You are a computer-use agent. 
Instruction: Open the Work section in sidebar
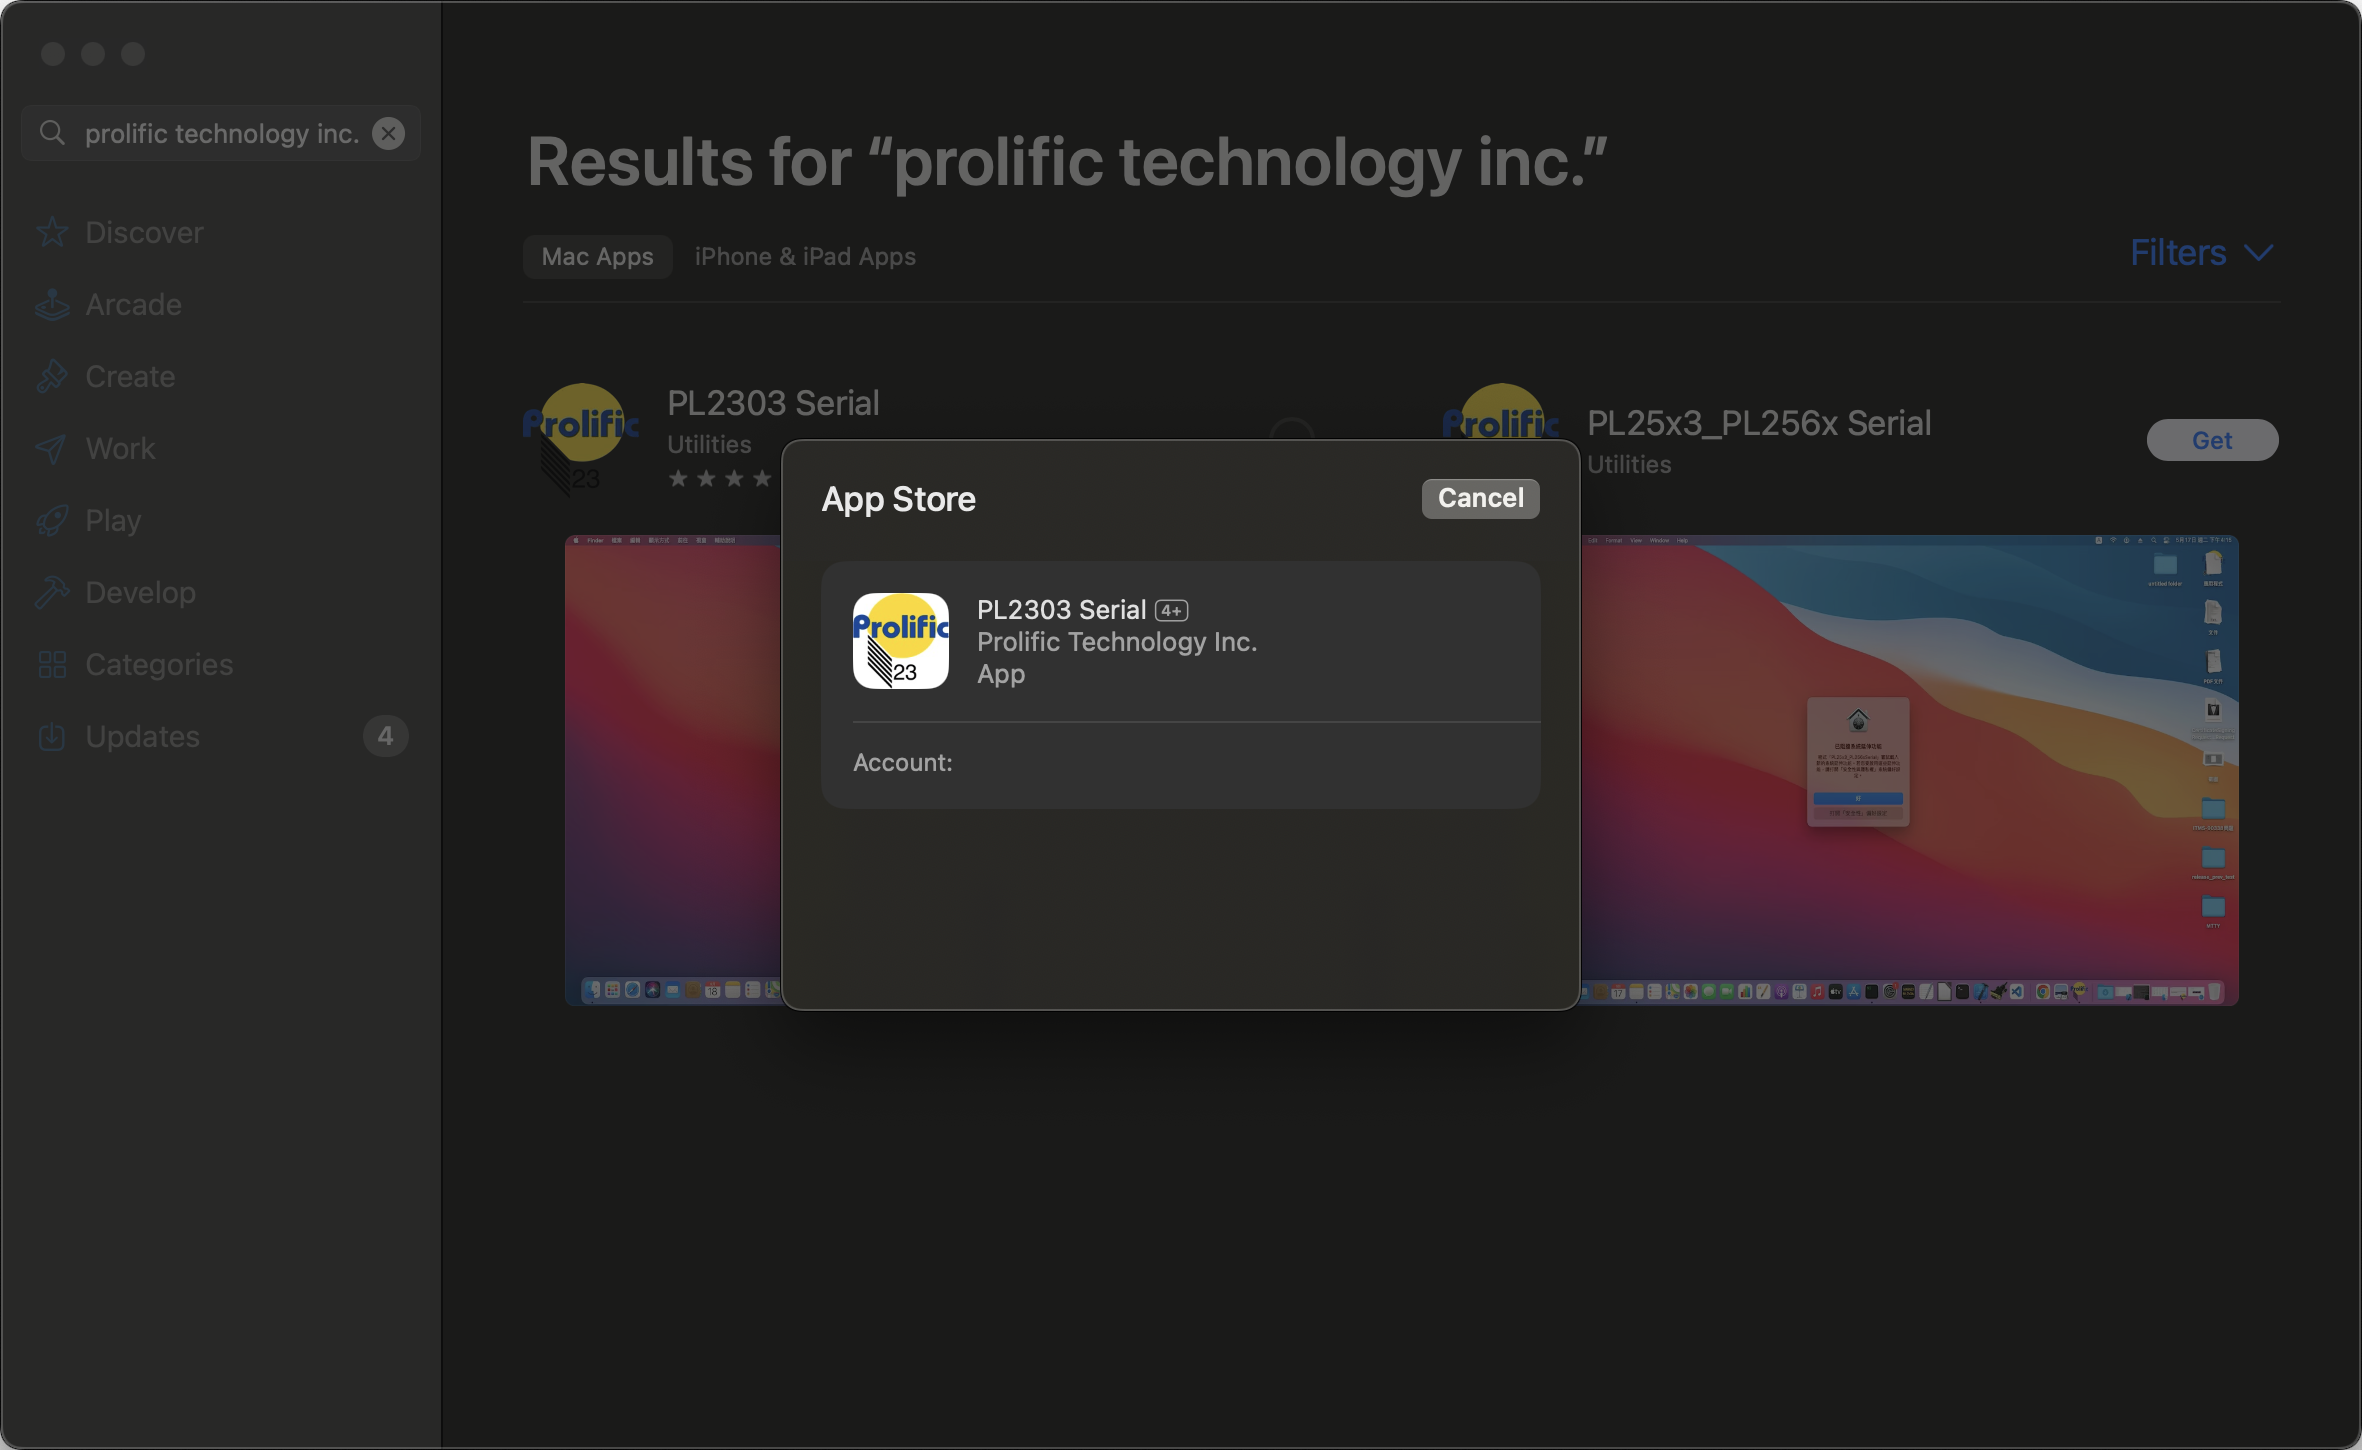tap(120, 447)
